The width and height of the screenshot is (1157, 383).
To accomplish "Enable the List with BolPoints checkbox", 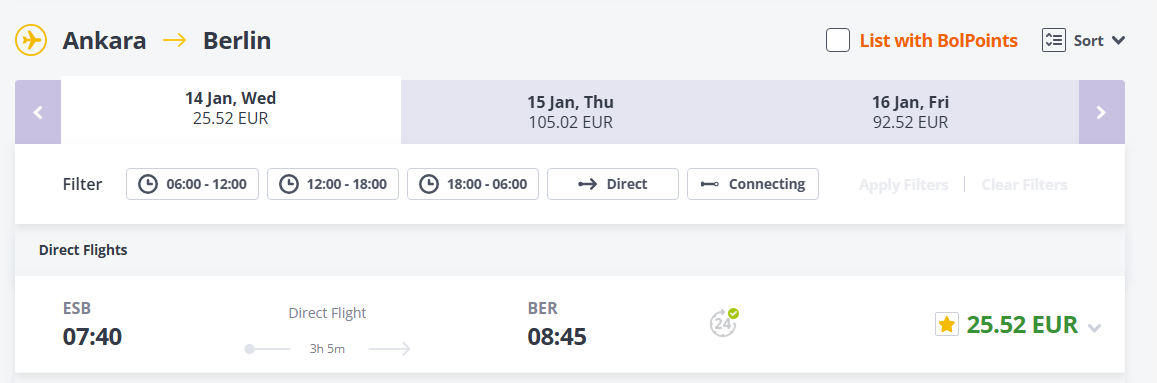I will pos(837,40).
